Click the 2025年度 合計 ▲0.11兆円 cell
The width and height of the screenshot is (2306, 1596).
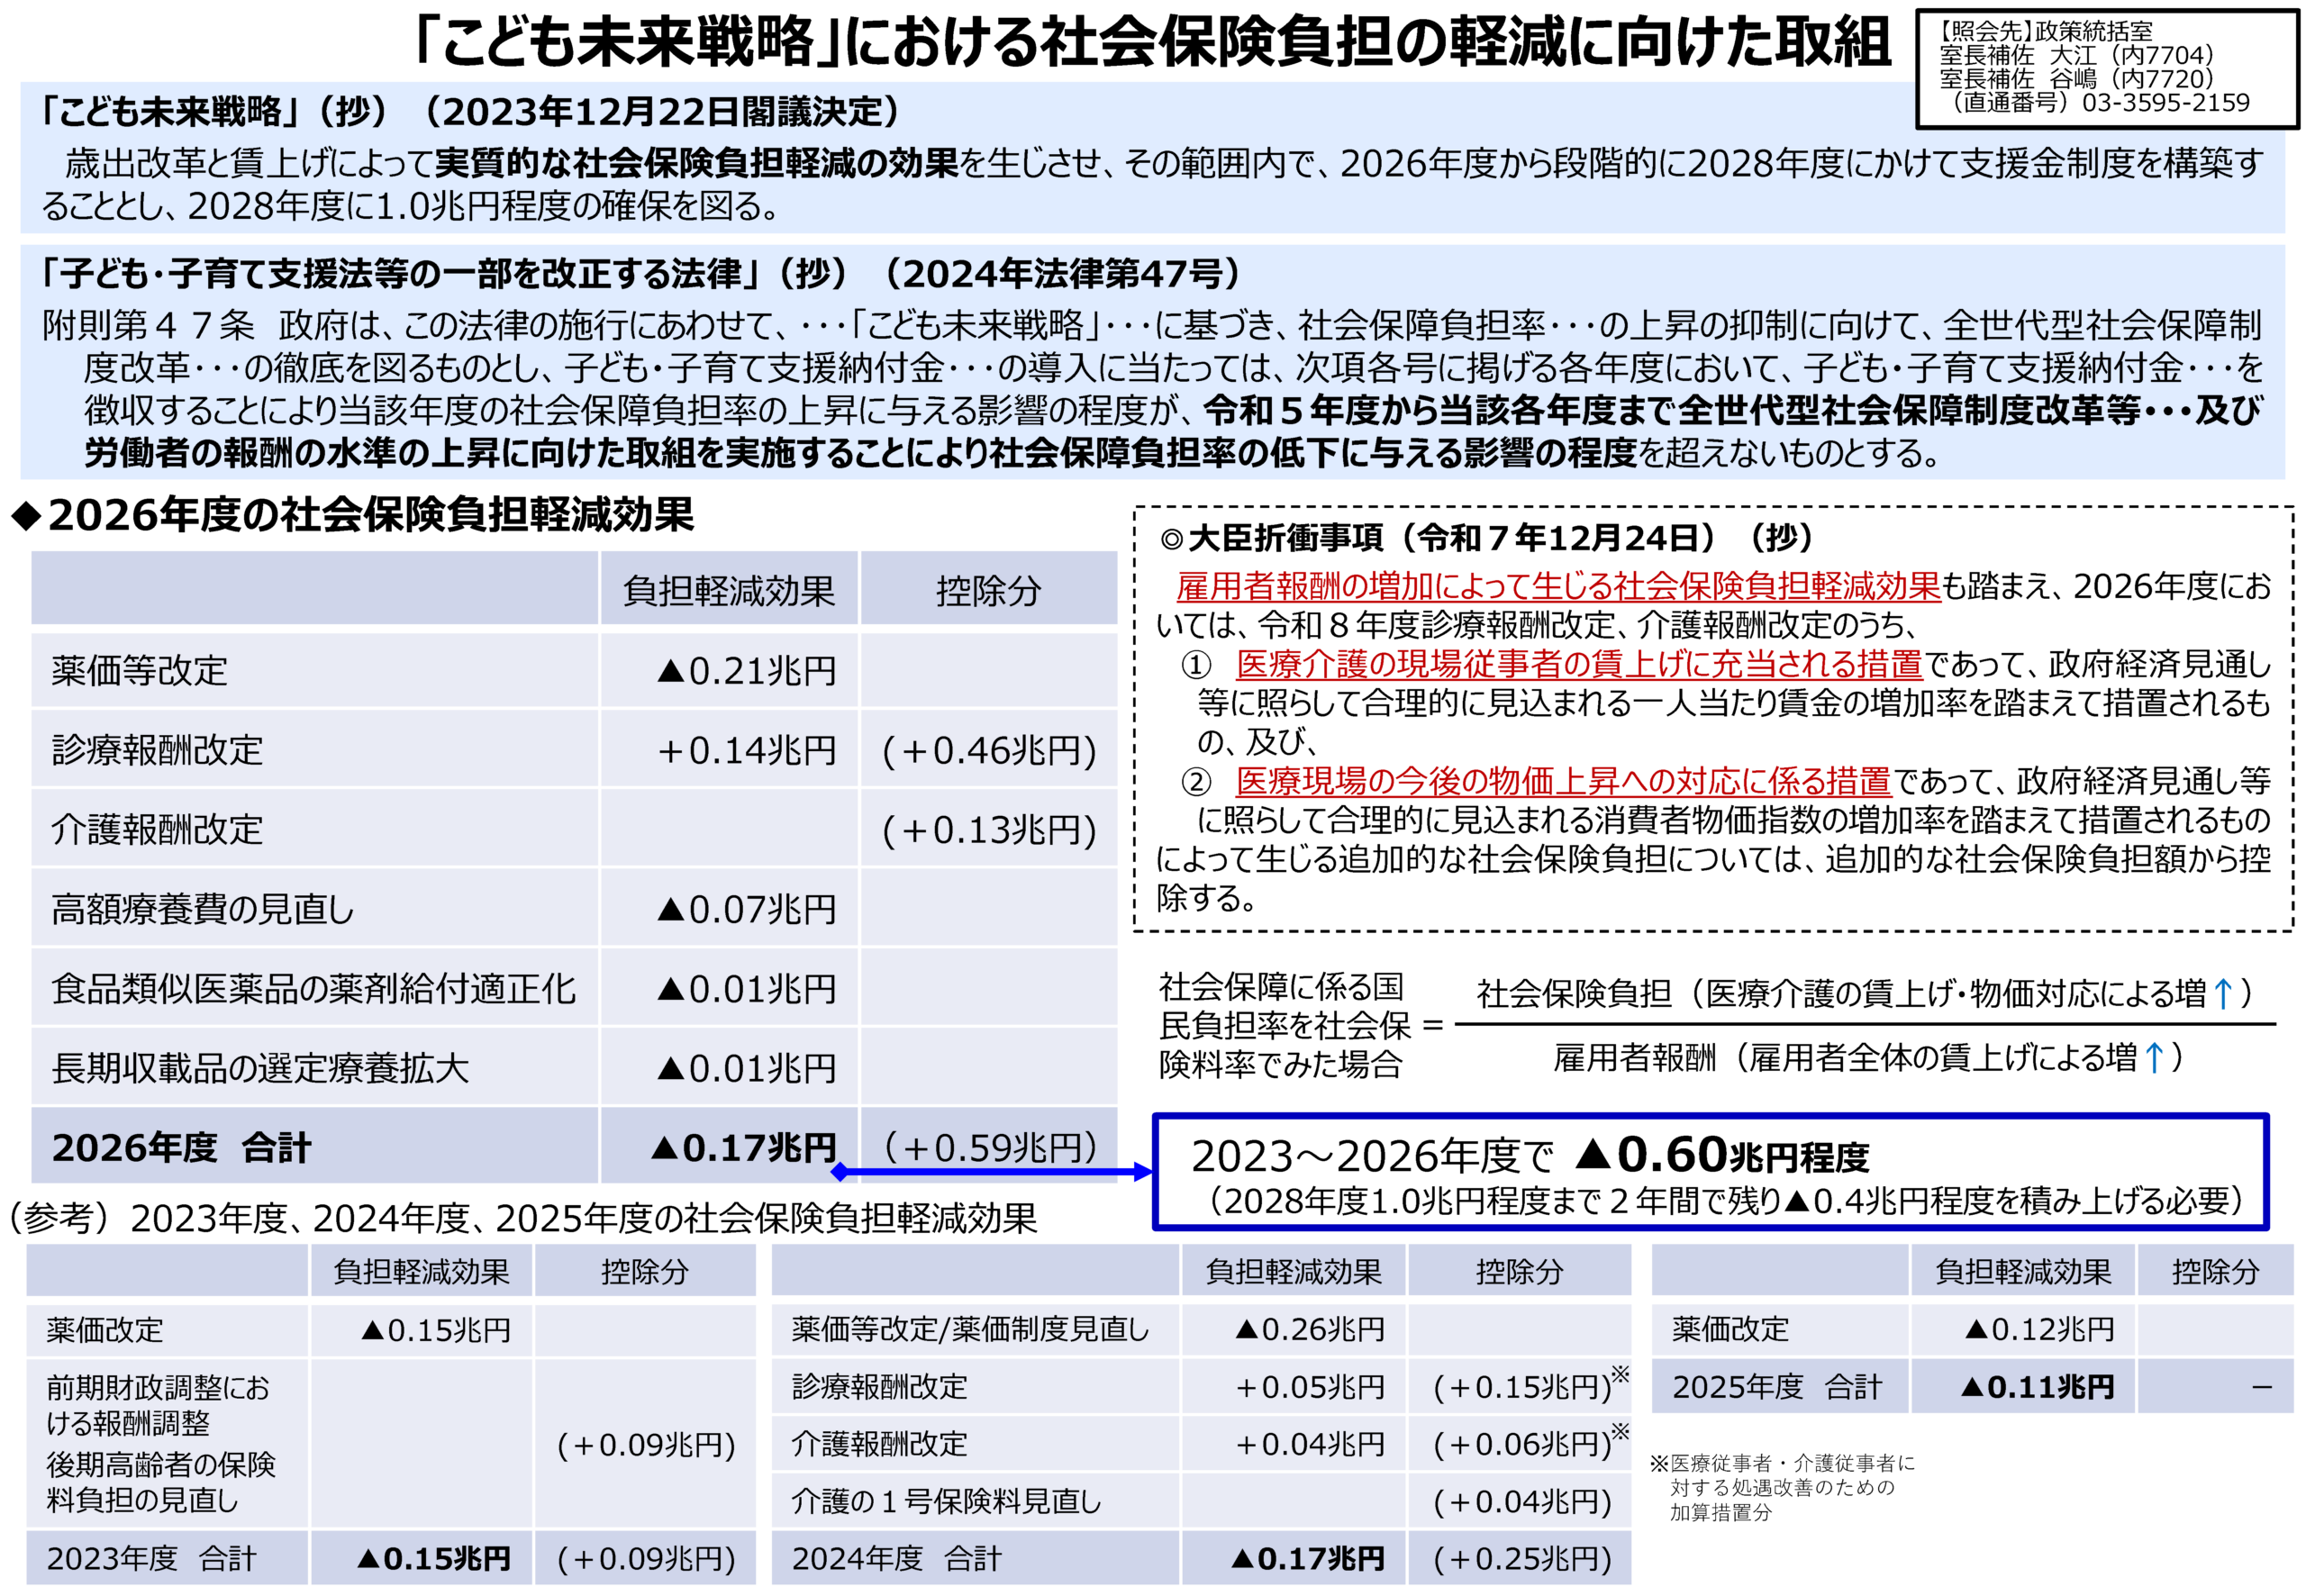tap(2036, 1387)
